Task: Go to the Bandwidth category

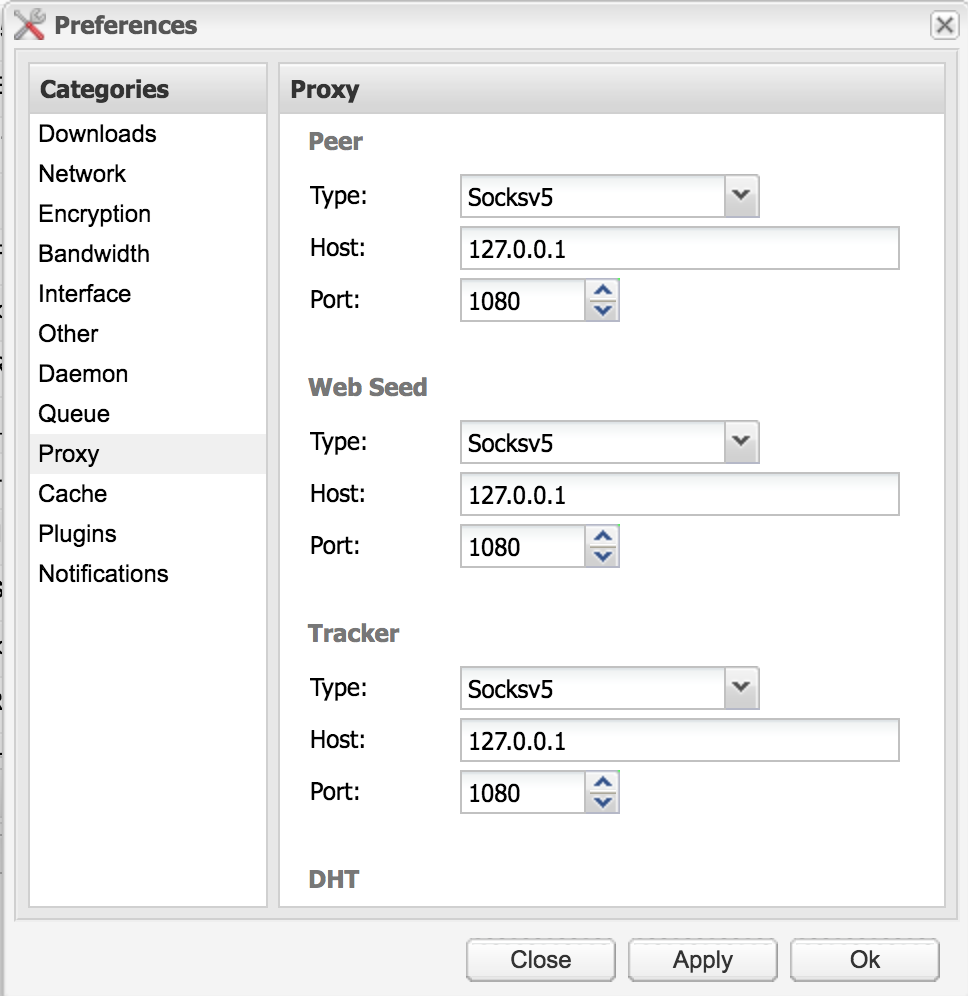Action: coord(94,254)
